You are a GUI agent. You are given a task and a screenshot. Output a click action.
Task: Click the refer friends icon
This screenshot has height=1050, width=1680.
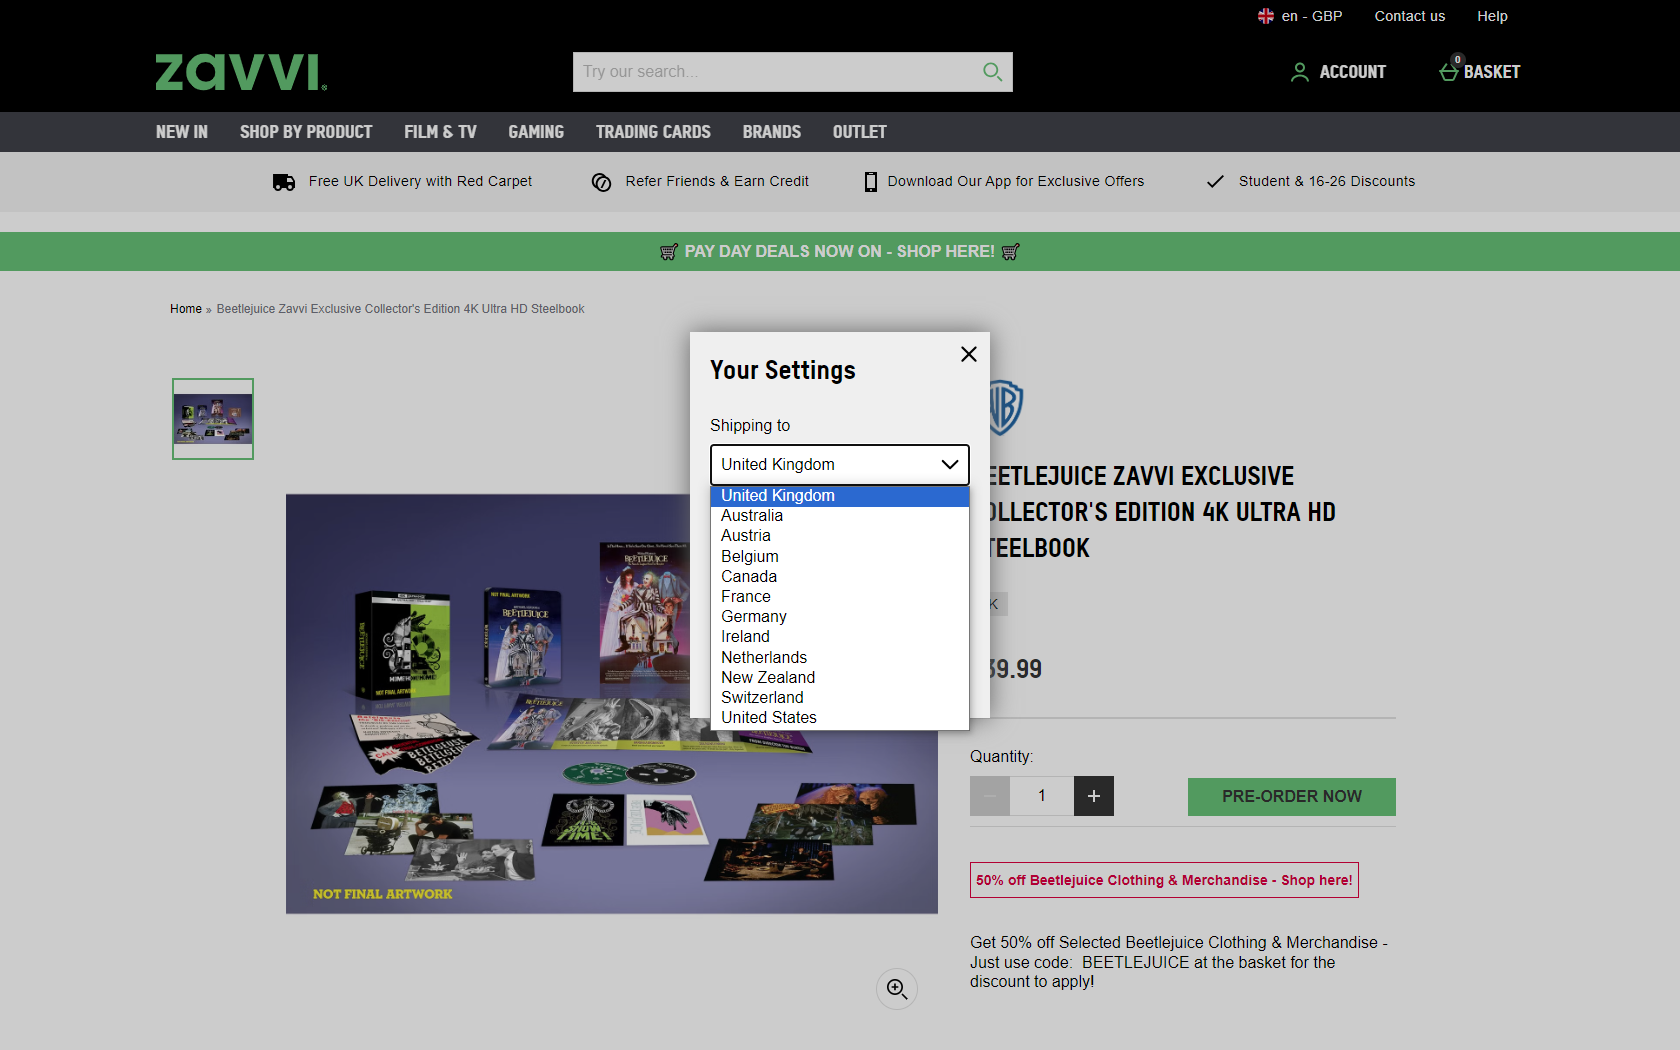tap(601, 182)
